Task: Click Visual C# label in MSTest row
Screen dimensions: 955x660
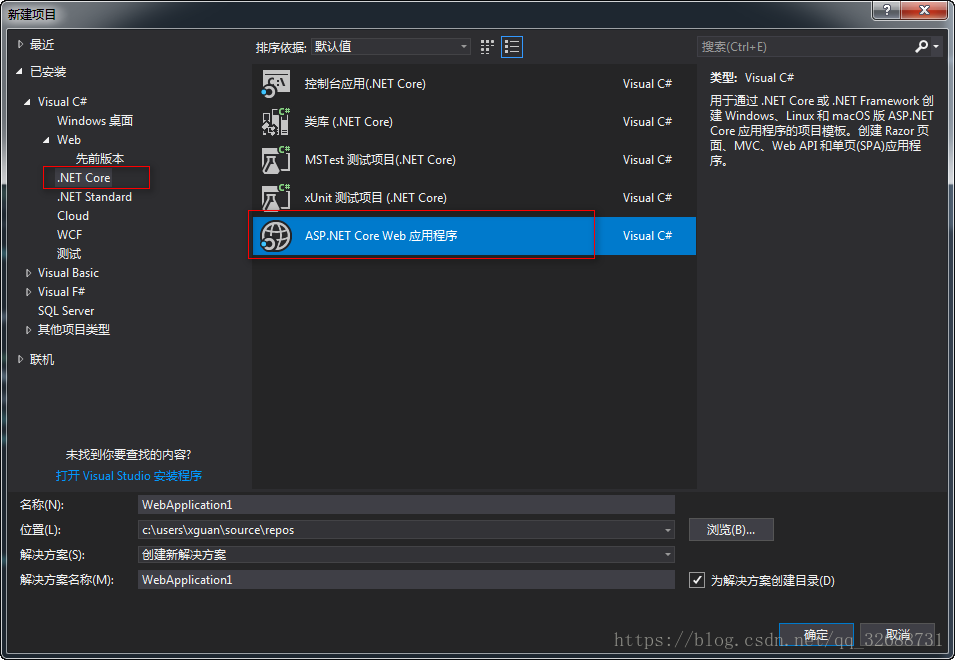Action: [x=647, y=160]
